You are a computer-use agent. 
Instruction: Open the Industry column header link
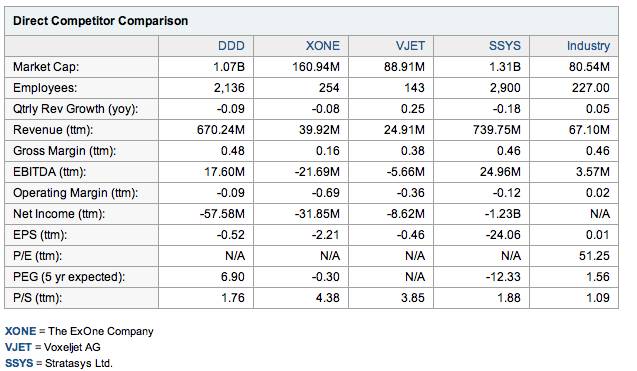588,46
